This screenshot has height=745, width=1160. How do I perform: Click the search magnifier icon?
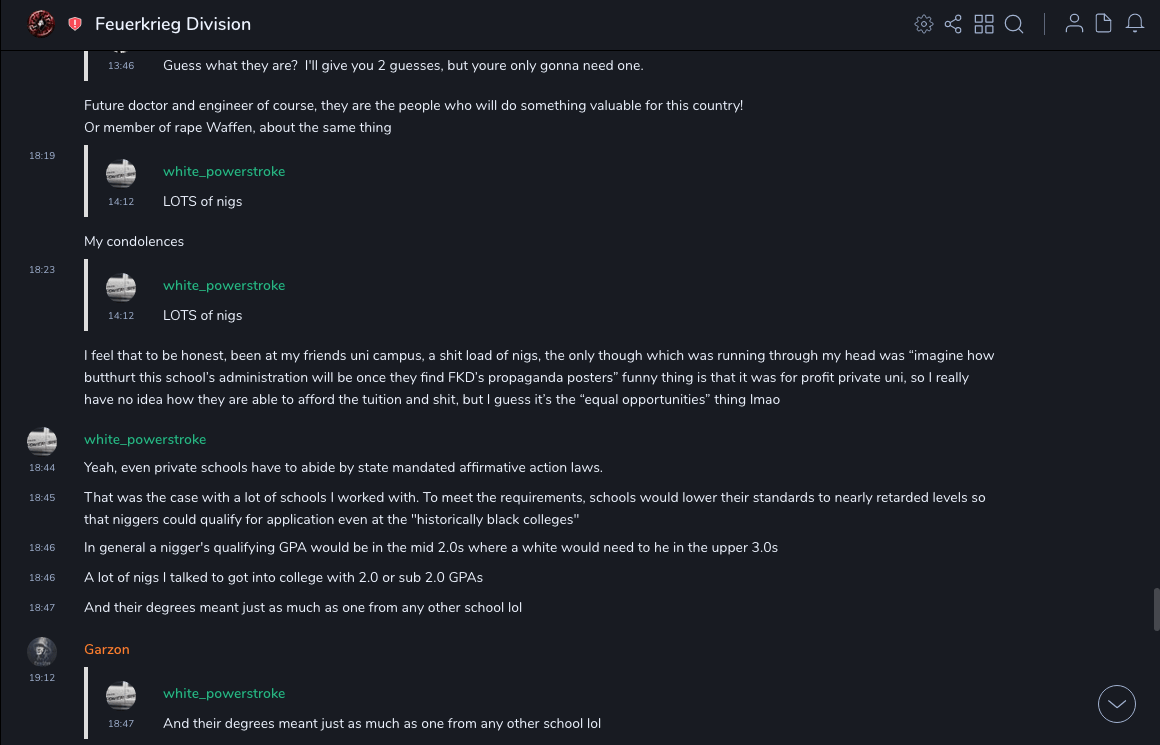(x=1014, y=24)
